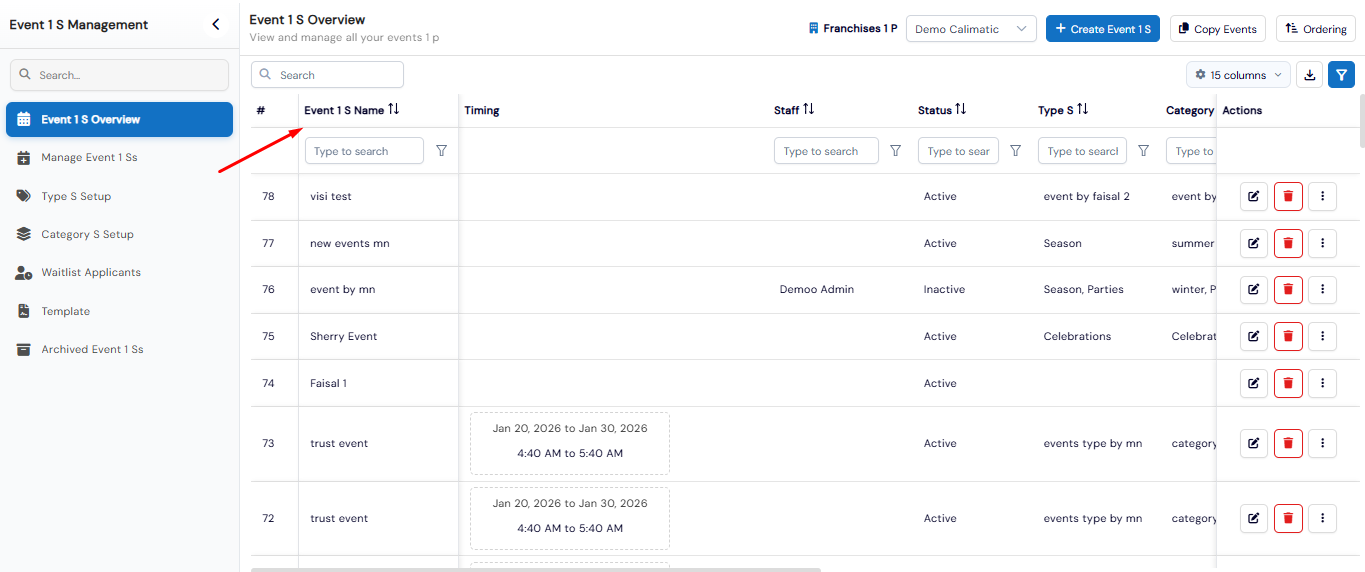This screenshot has height=572, width=1365.
Task: Toggle the blue filter button
Action: tap(1341, 75)
